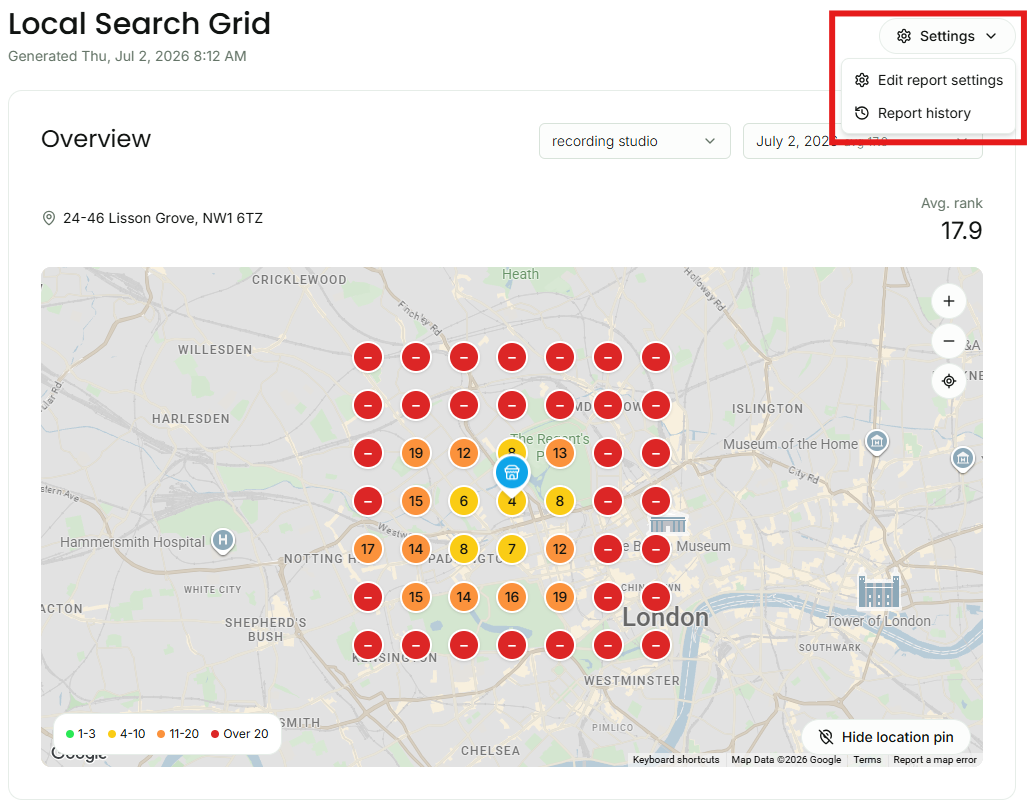
Task: Click the HARLESDEN map label
Action: [191, 419]
